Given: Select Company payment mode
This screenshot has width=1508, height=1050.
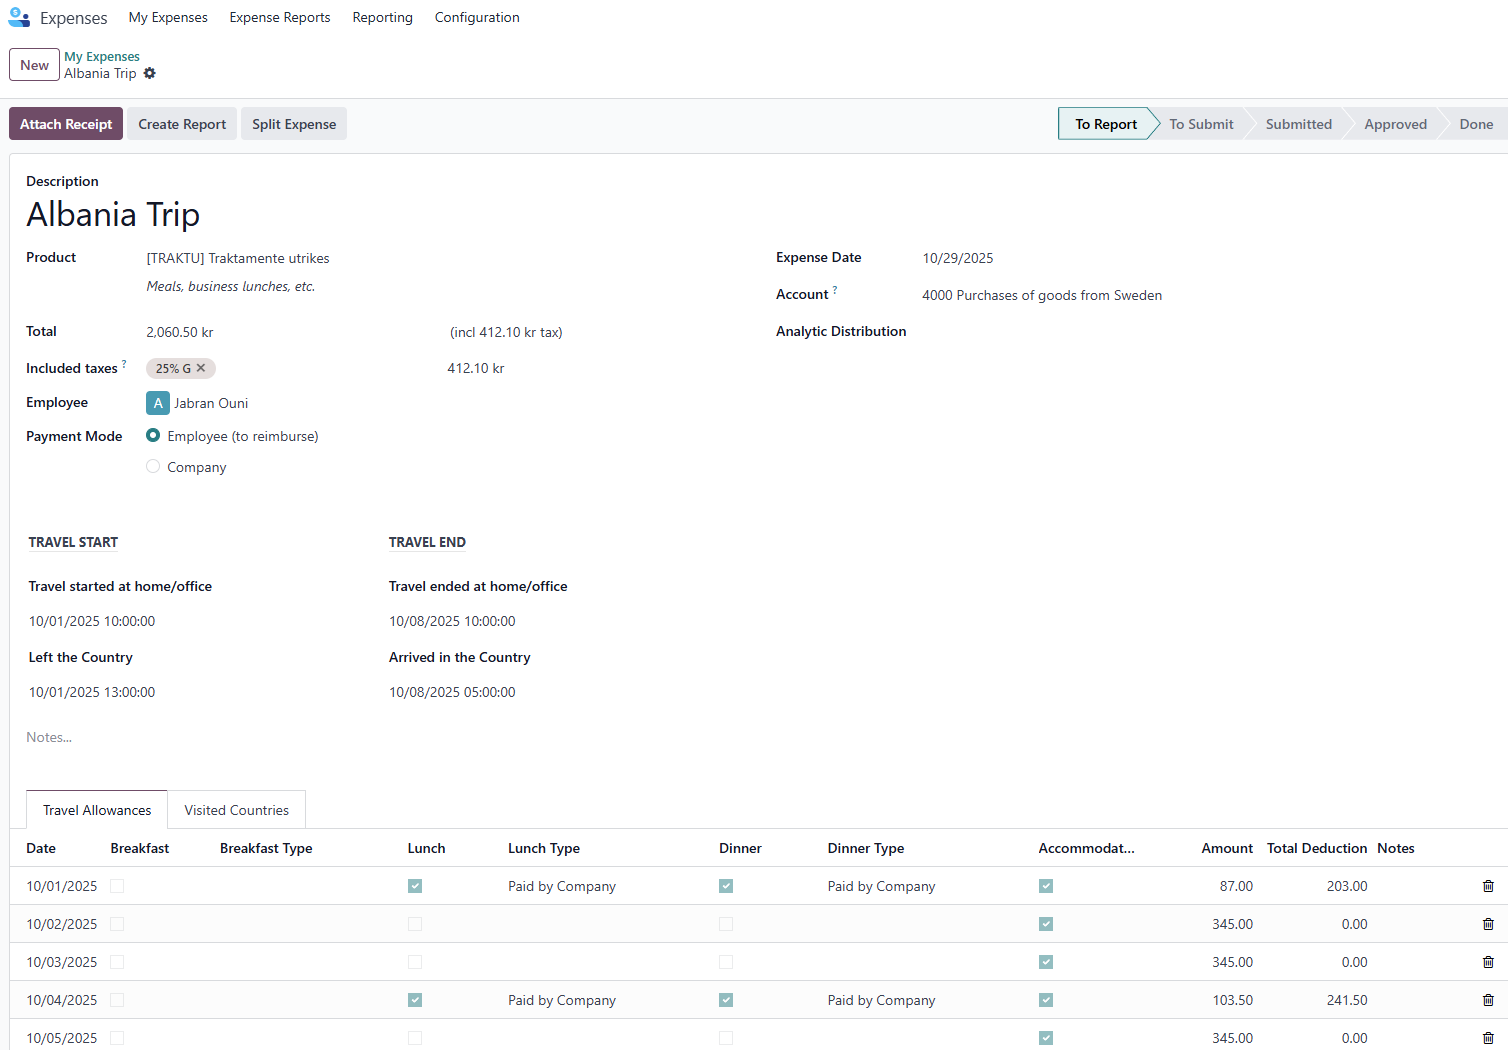Looking at the screenshot, I should [153, 467].
